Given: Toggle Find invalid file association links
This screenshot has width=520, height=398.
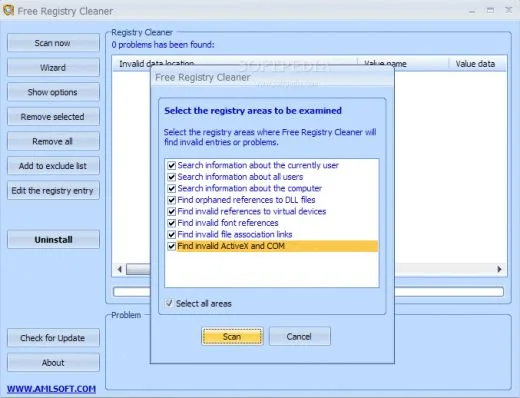Looking at the screenshot, I should pos(172,234).
